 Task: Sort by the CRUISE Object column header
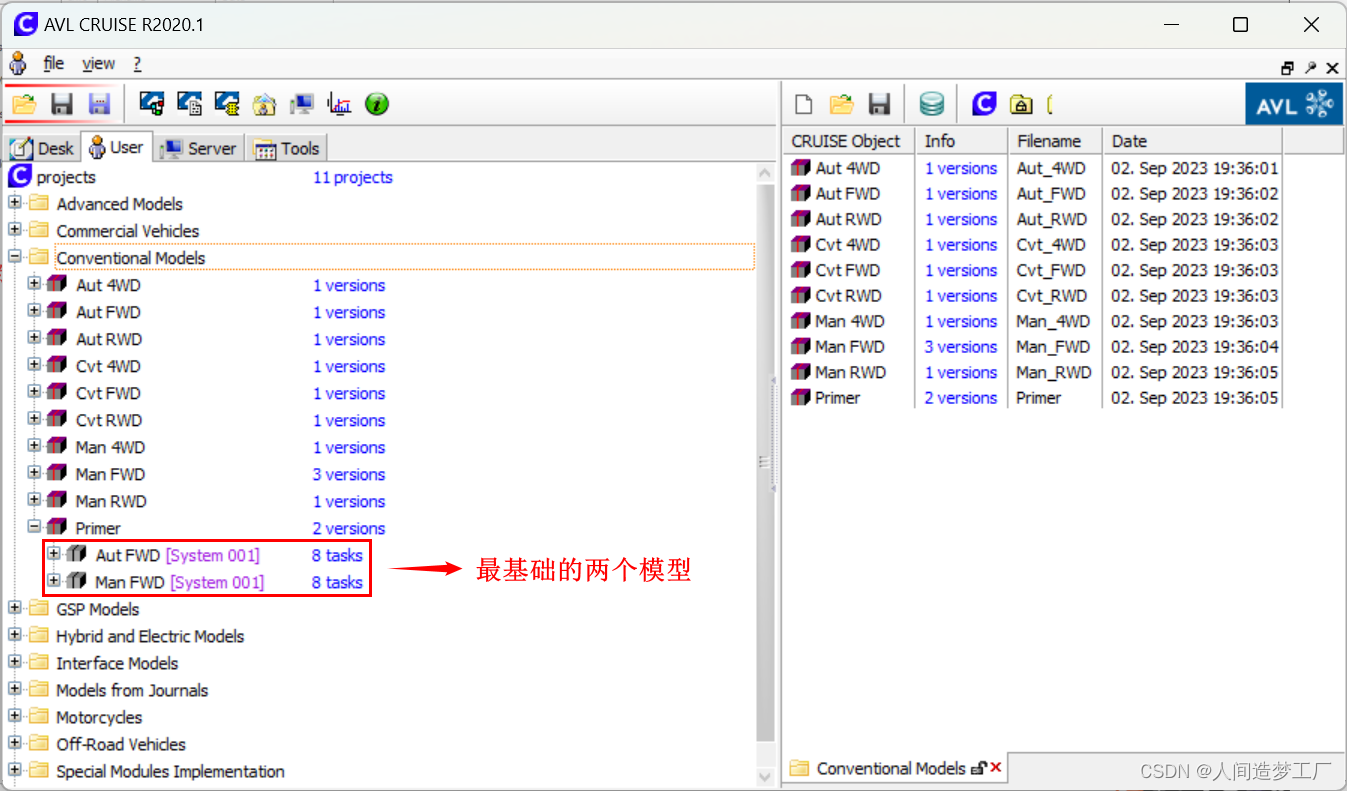pyautogui.click(x=849, y=141)
